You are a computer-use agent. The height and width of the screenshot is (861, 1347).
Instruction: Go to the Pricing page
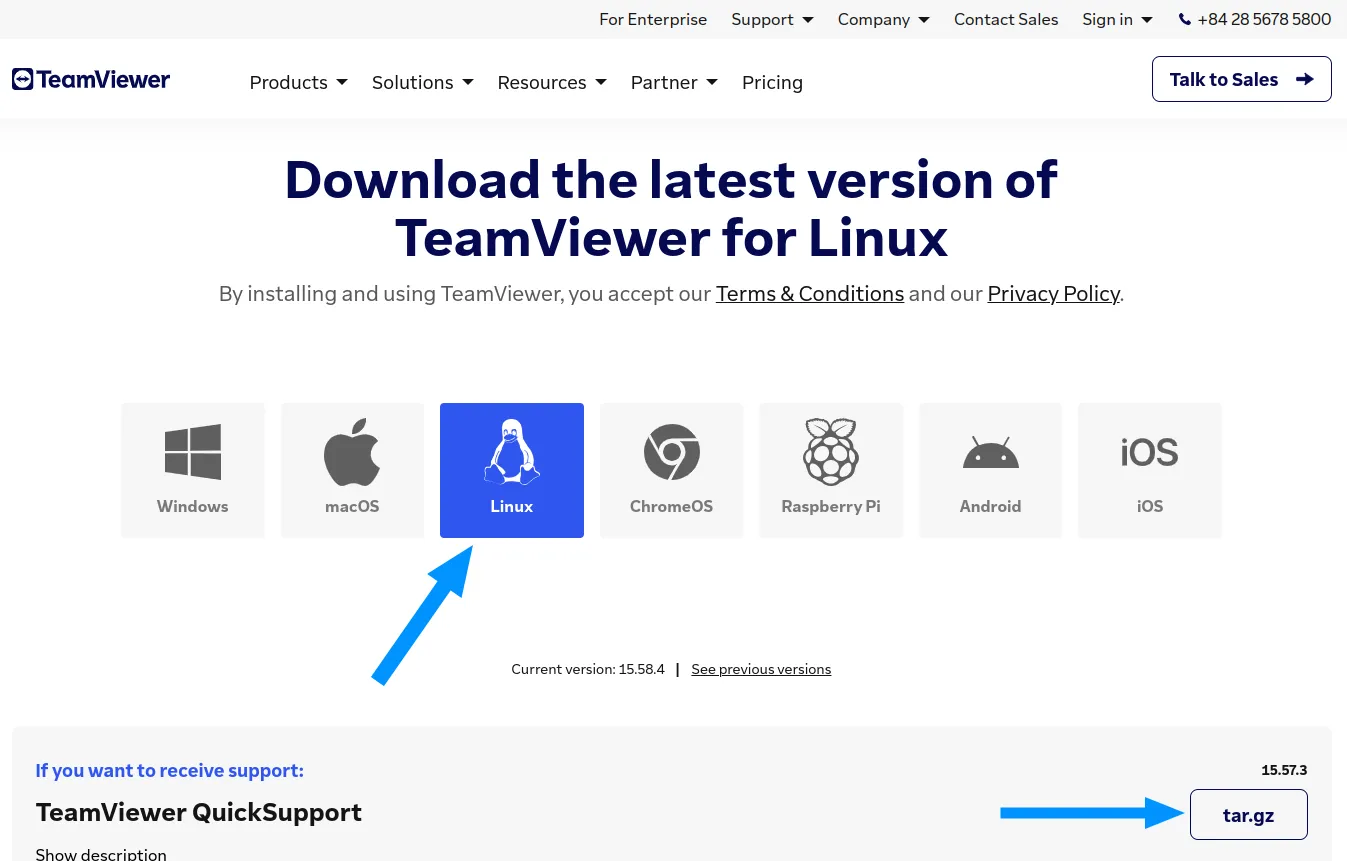click(772, 82)
